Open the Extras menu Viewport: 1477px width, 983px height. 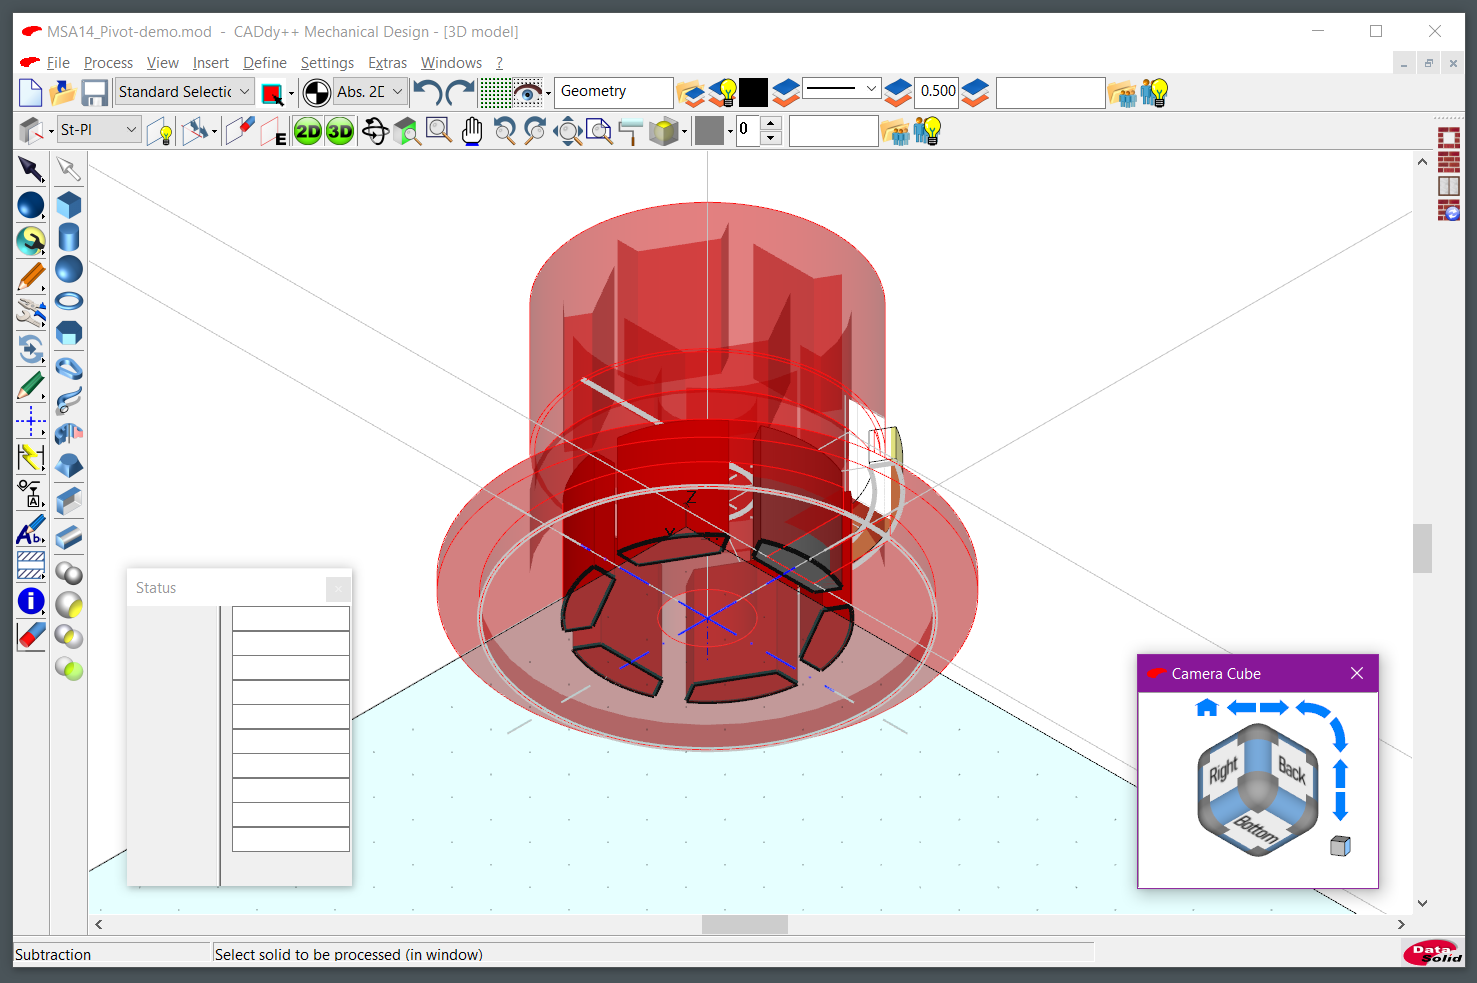pos(387,63)
